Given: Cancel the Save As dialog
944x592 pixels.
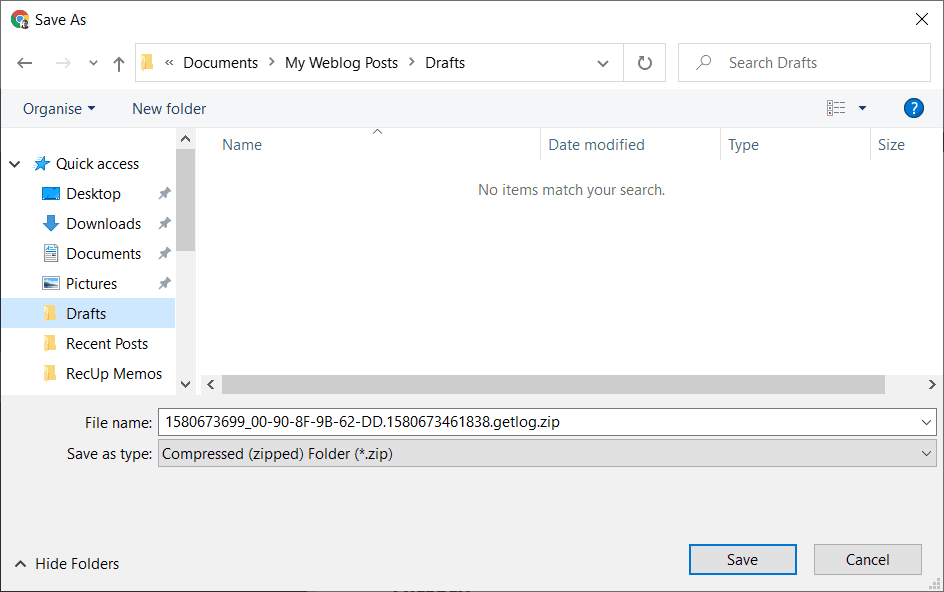Looking at the screenshot, I should (x=867, y=560).
